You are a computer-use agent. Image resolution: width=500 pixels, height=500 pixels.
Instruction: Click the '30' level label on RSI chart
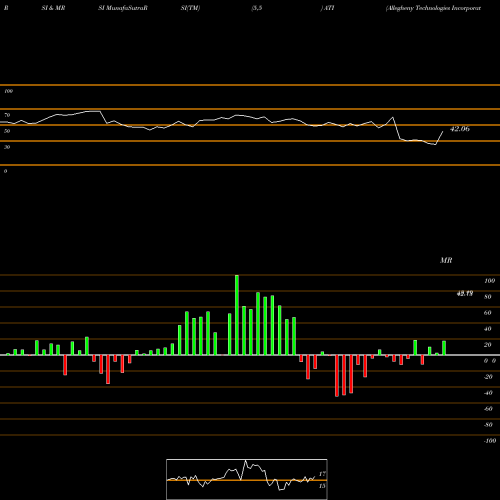[x=7, y=147]
